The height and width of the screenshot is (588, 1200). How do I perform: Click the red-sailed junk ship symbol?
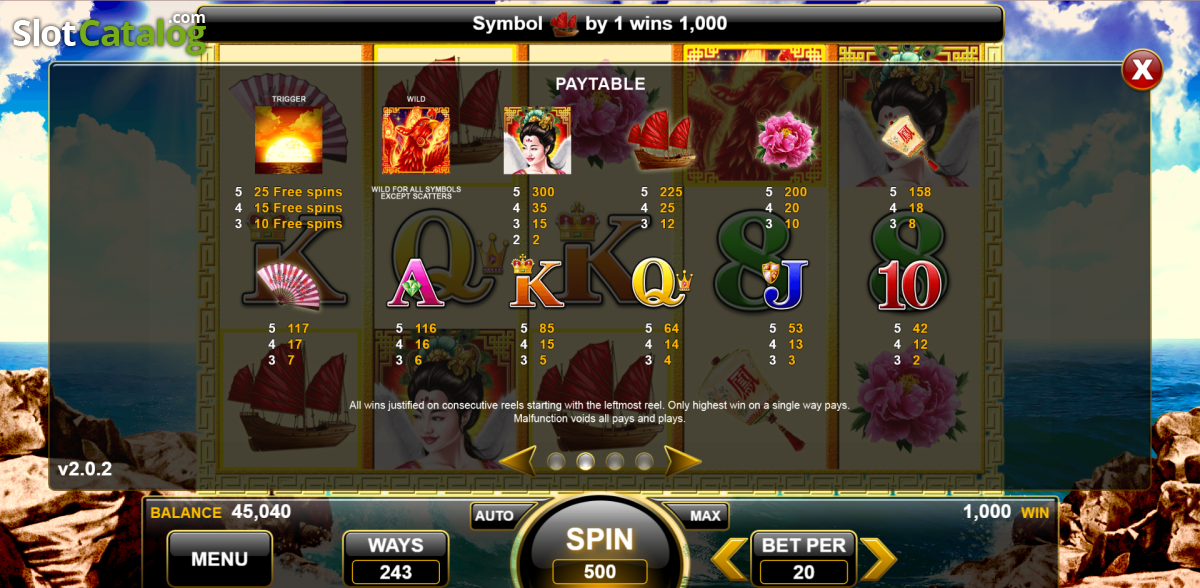[660, 141]
